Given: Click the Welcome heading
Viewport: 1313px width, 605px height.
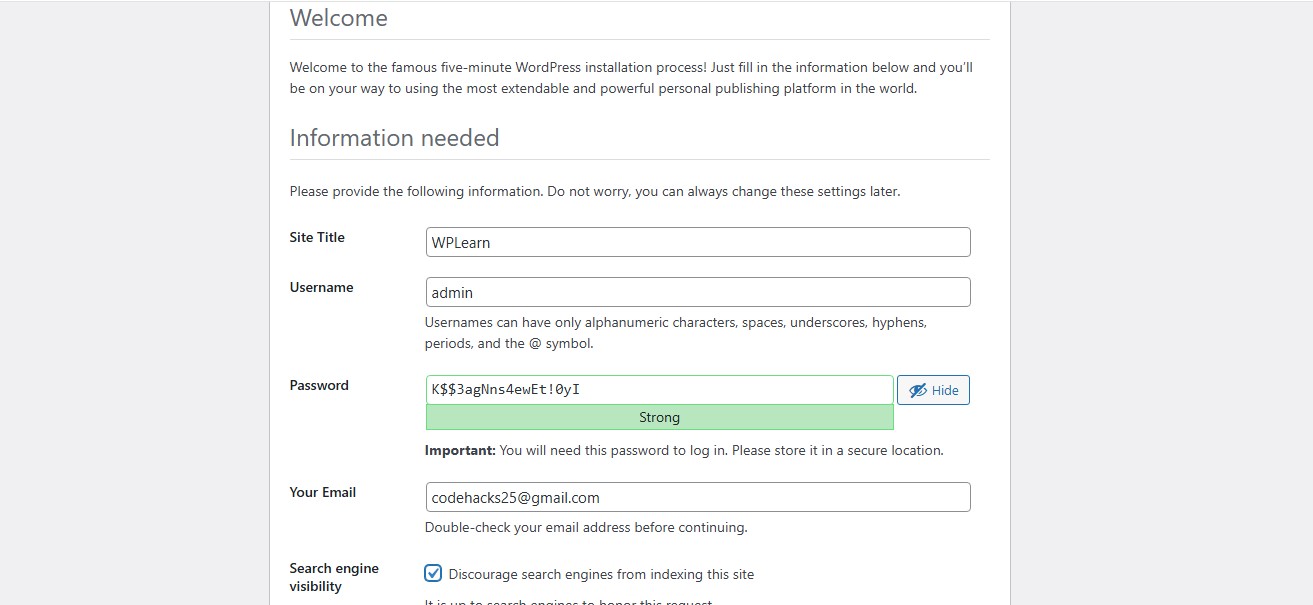Looking at the screenshot, I should (x=338, y=18).
